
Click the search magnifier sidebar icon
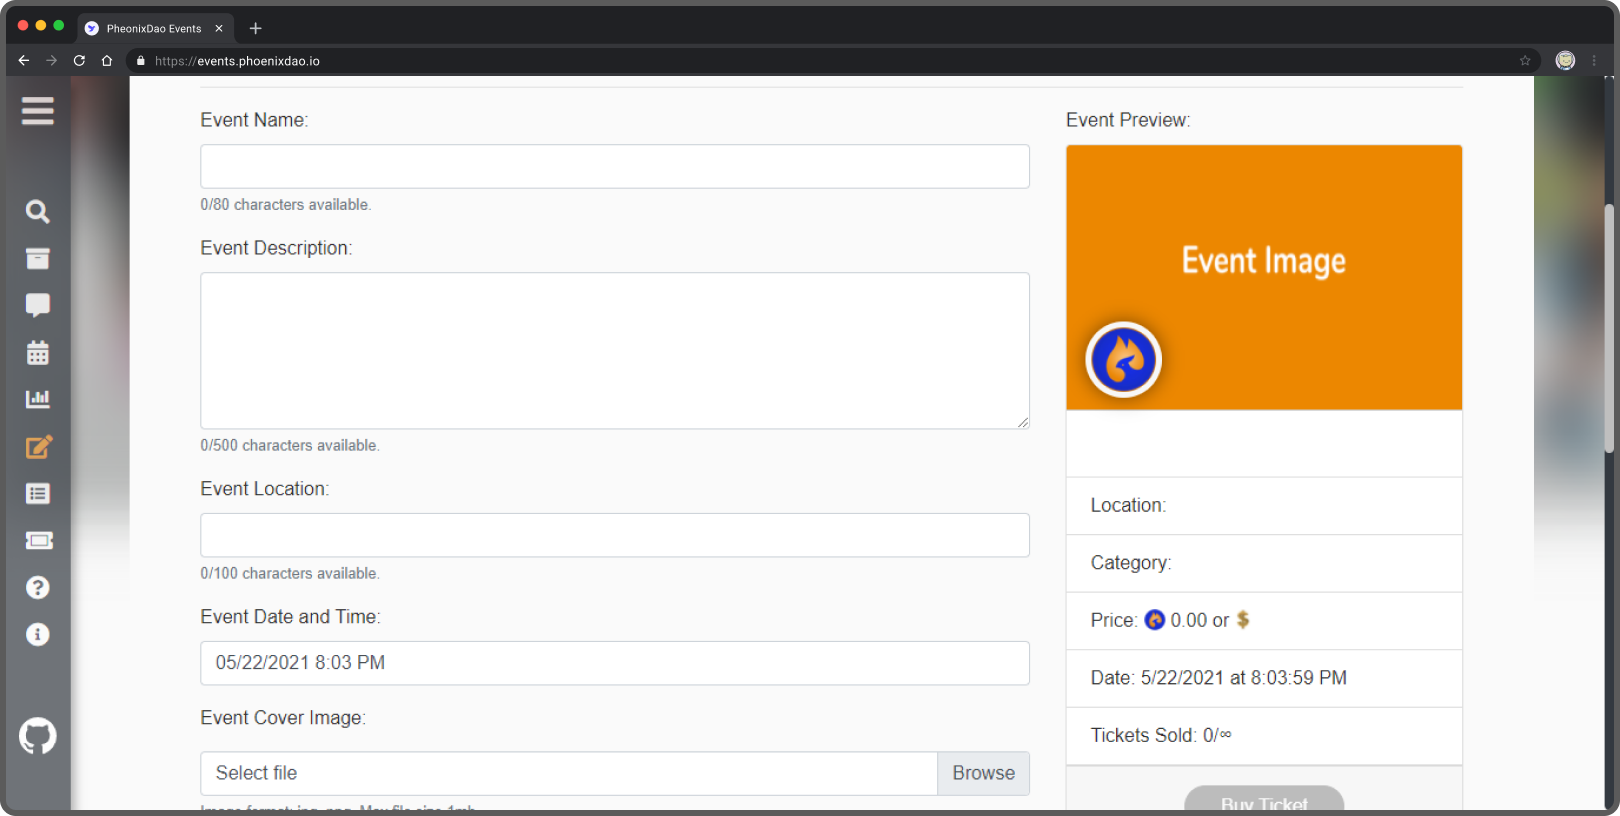37,211
